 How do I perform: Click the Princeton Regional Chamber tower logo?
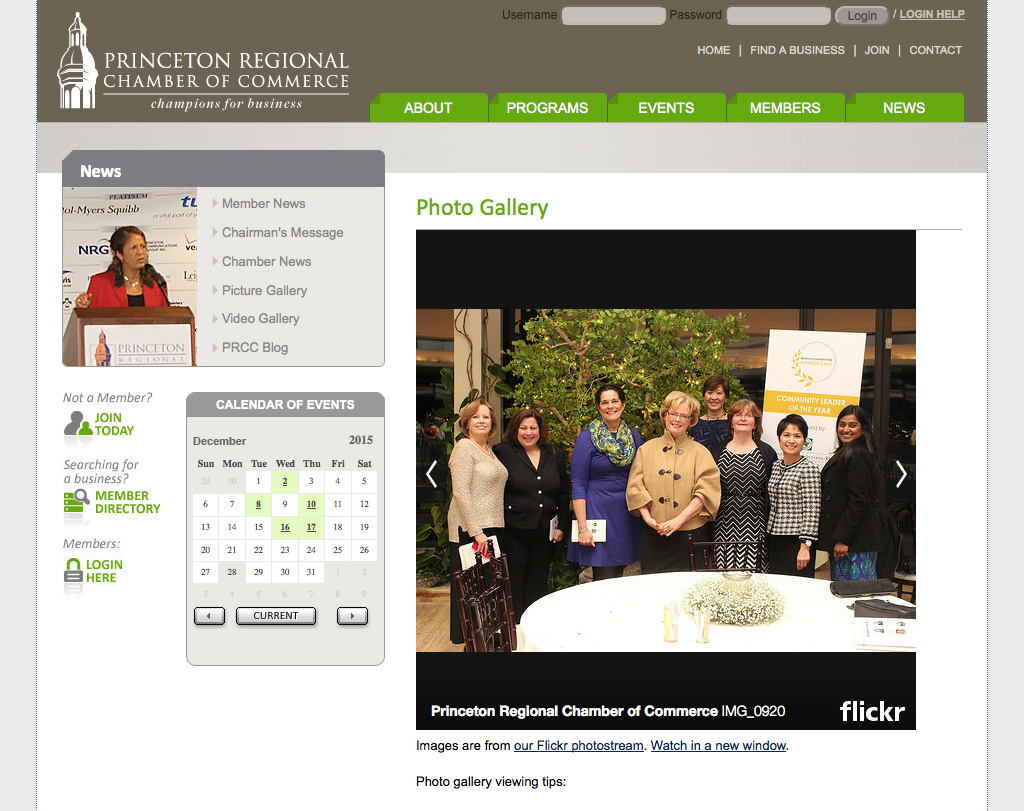[x=77, y=61]
